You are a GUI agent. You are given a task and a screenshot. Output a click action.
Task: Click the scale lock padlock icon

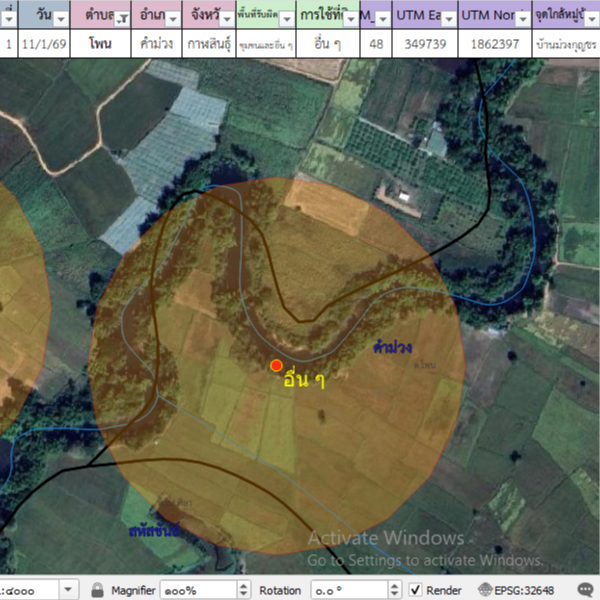(98, 590)
